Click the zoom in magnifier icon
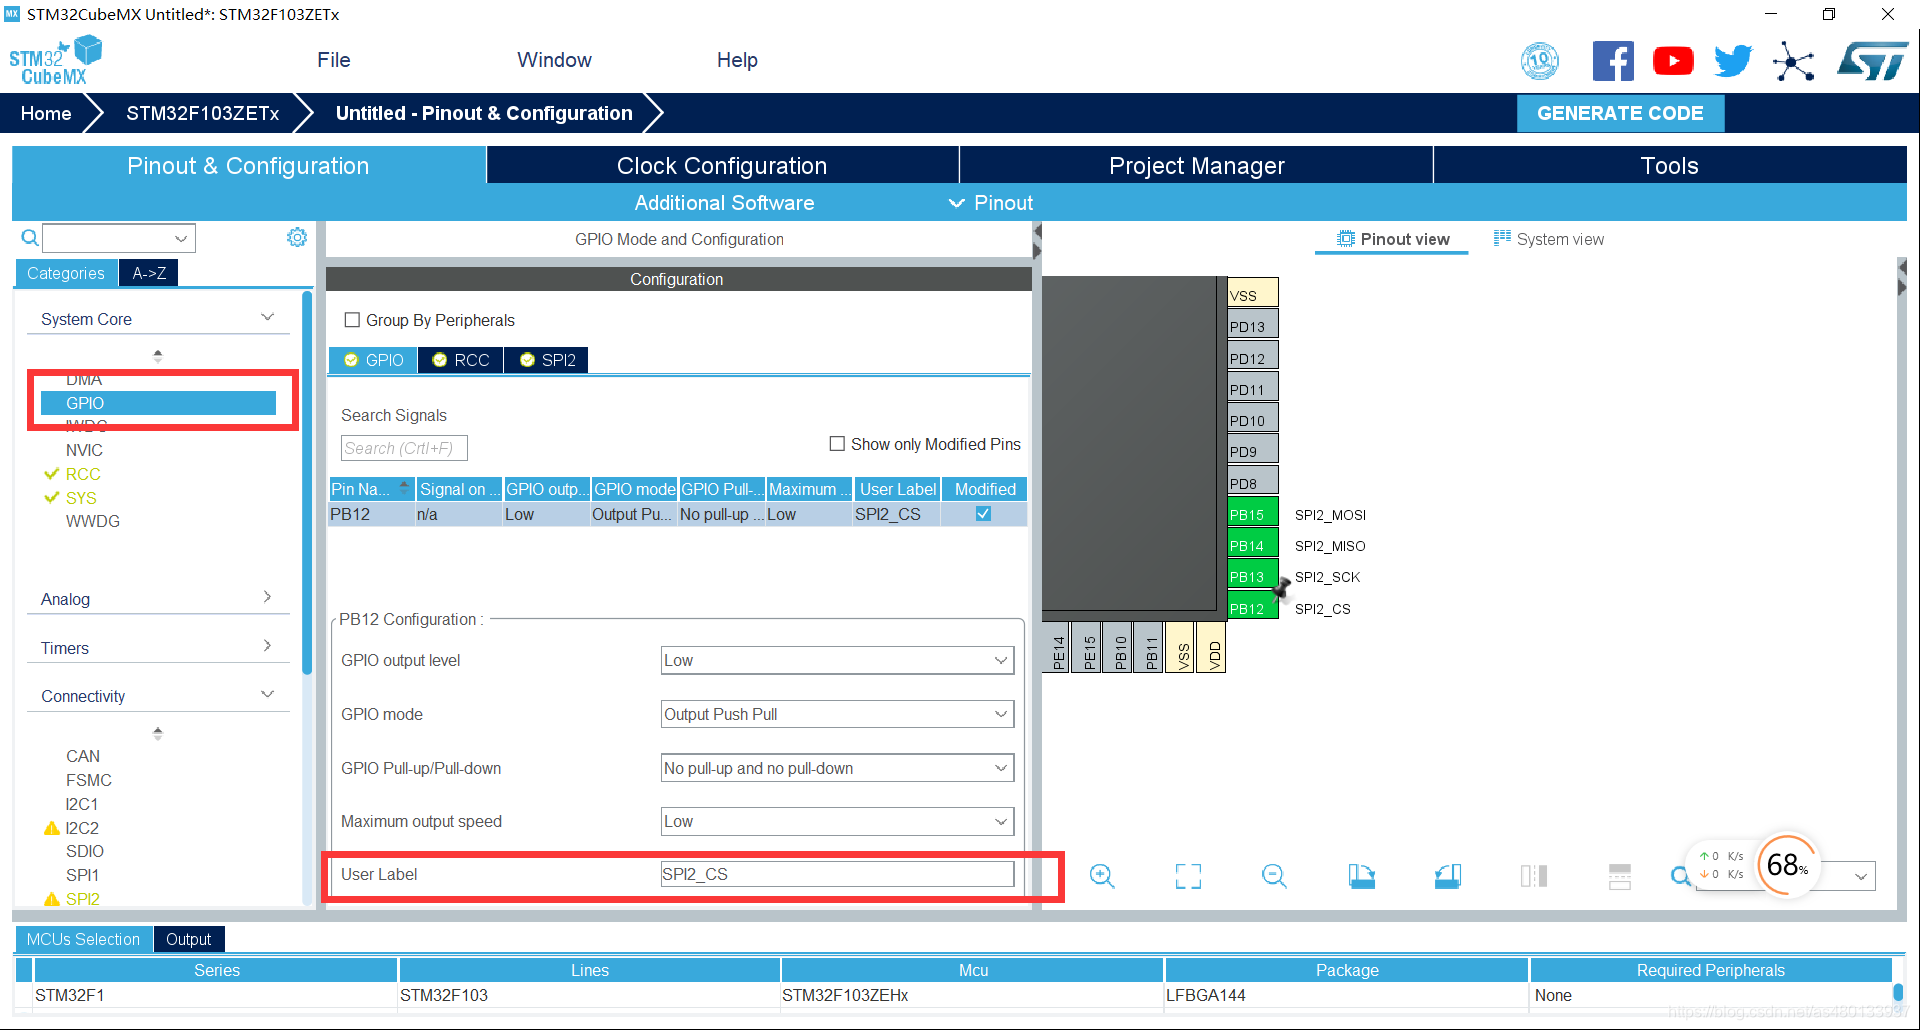Viewport: 1920px width, 1030px height. (x=1102, y=876)
